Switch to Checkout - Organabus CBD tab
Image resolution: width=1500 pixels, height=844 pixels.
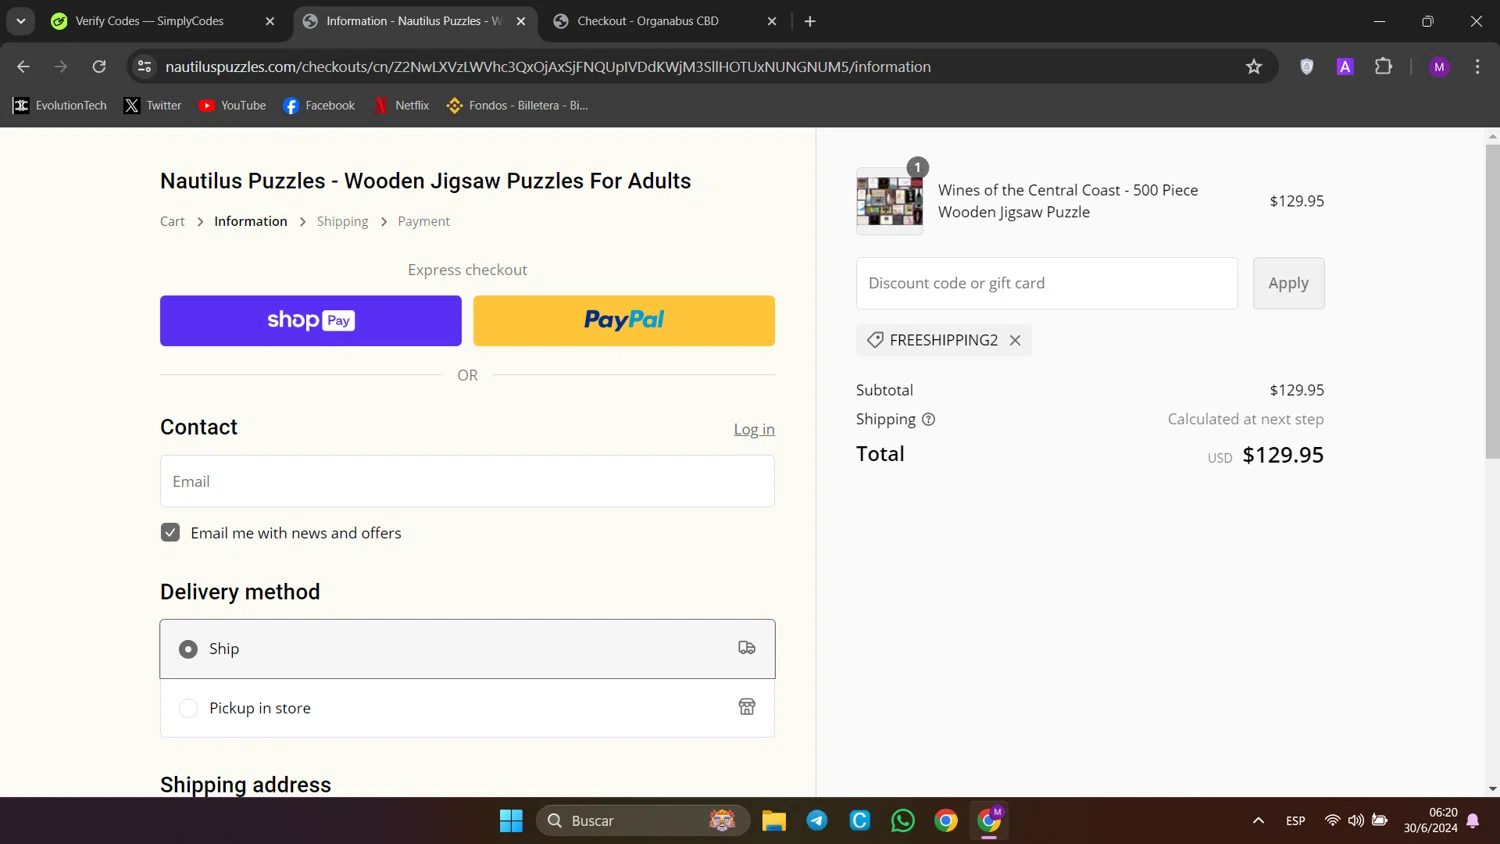tap(648, 21)
